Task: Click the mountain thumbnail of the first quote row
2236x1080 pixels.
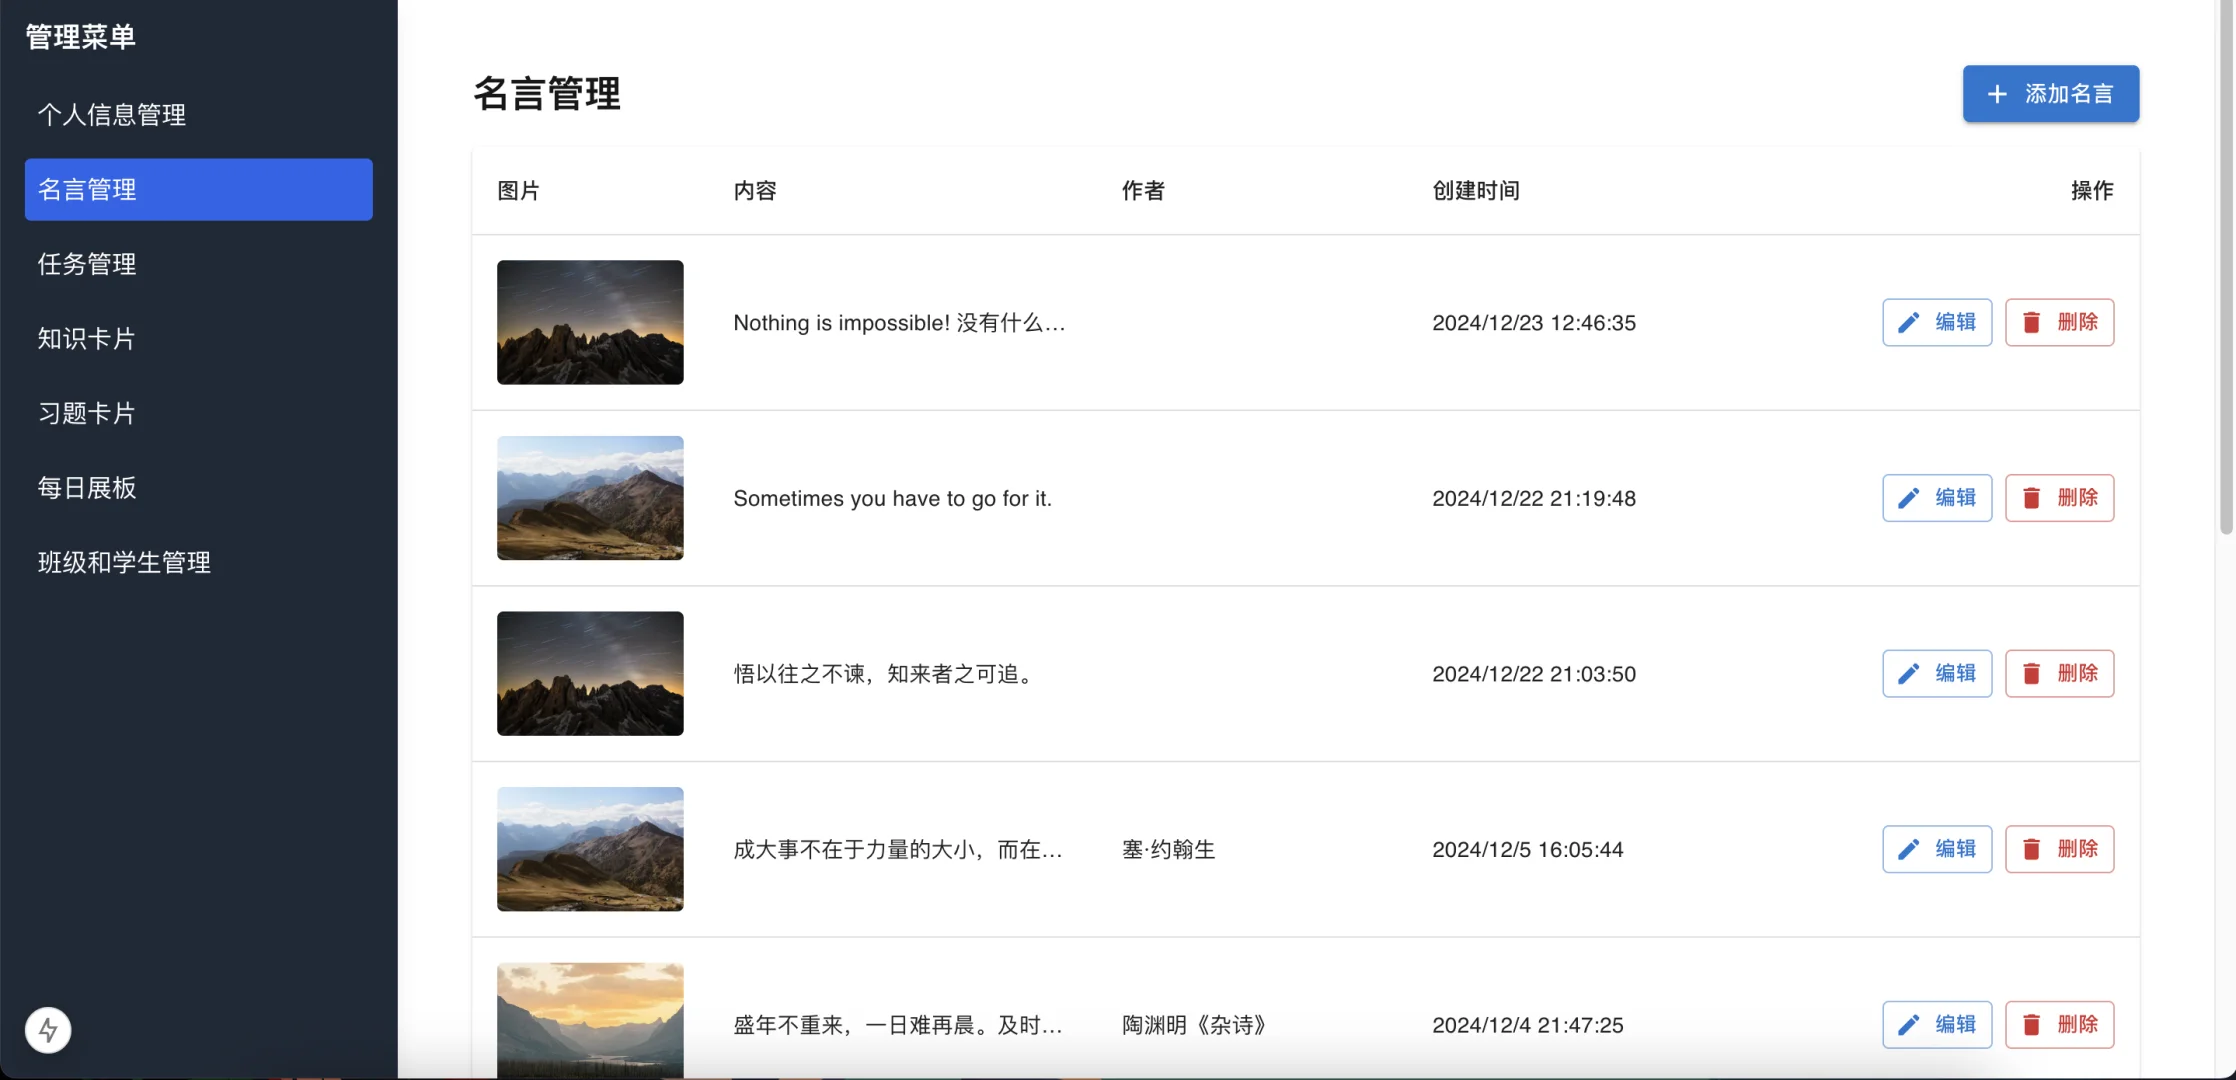Action: pyautogui.click(x=589, y=322)
